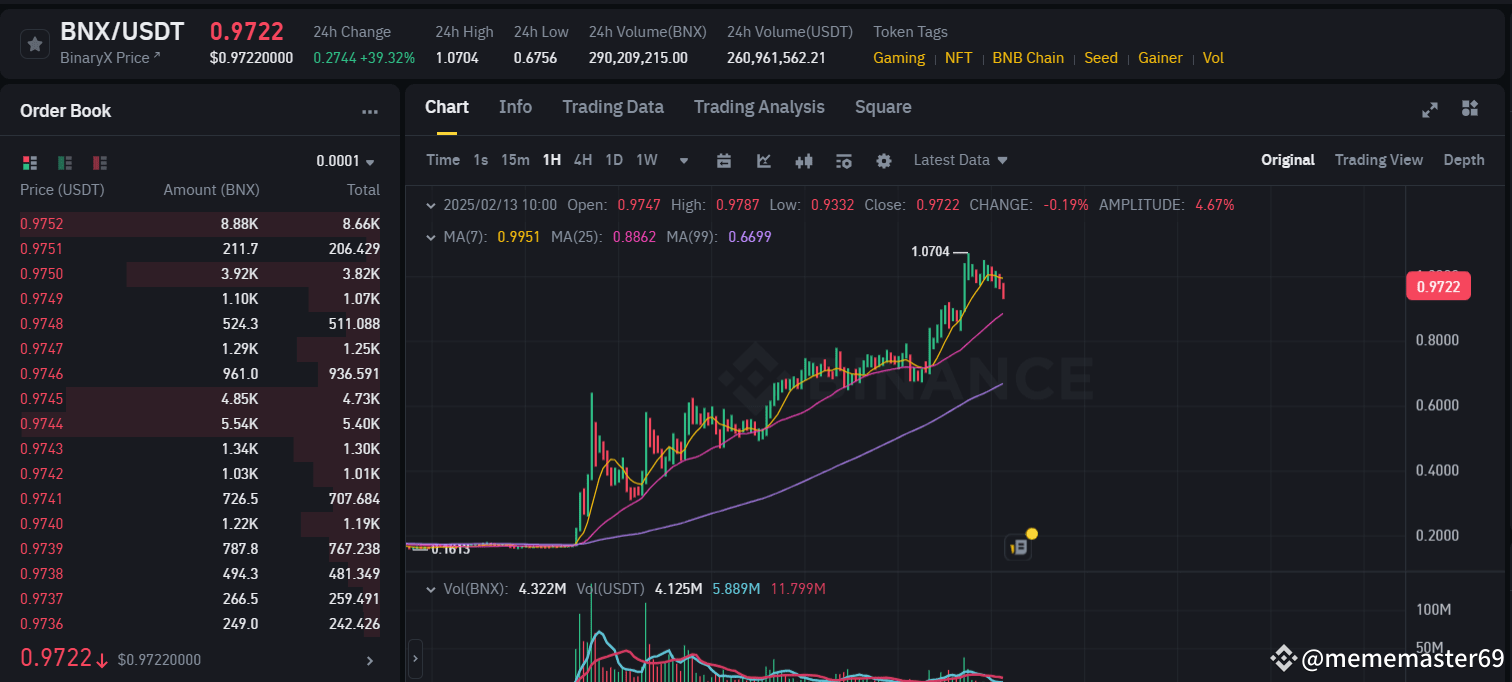
Task: Click the Price (USDT) column header
Action: click(62, 190)
